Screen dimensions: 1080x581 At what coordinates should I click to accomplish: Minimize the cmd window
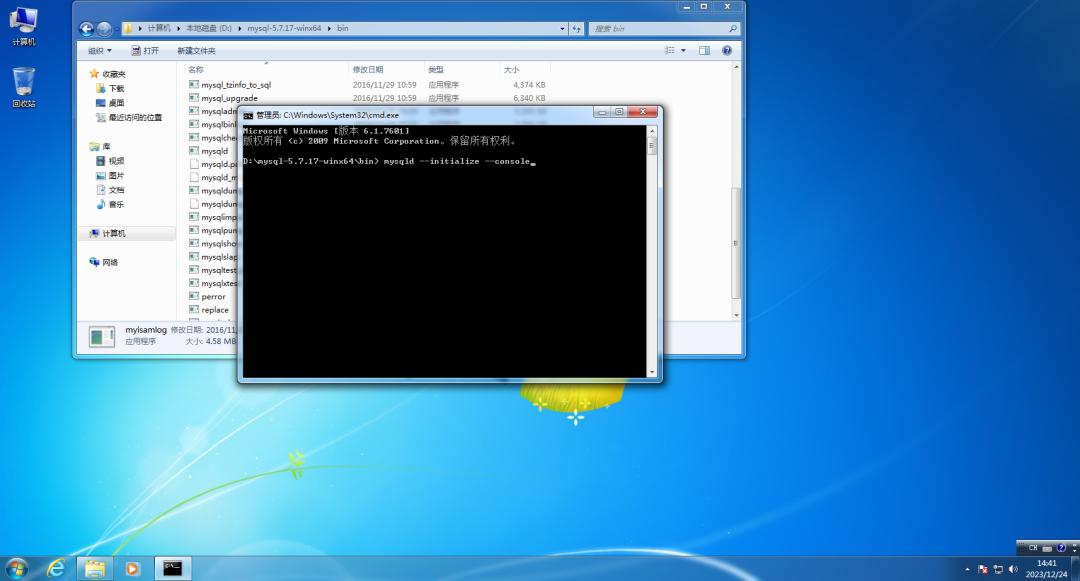[602, 112]
